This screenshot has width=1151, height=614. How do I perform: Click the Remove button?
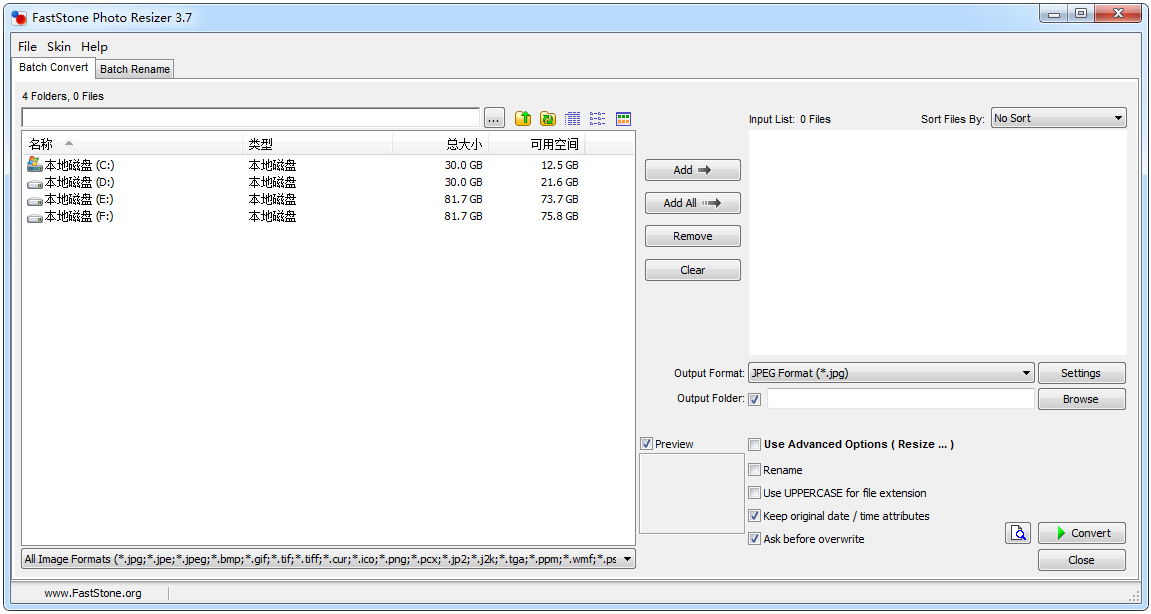[x=692, y=236]
